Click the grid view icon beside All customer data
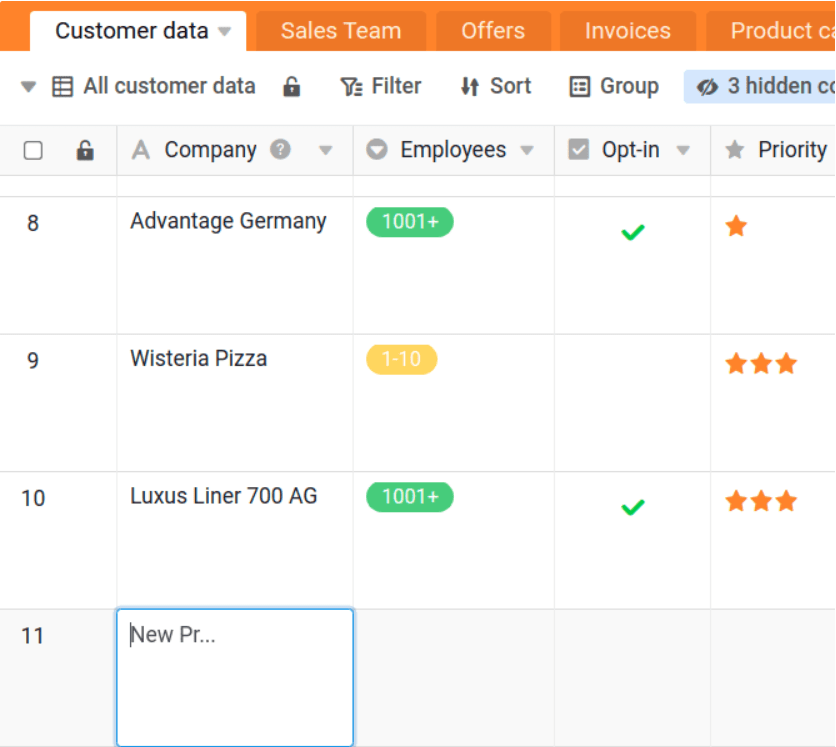Viewport: 836px width, 747px height. tap(63, 87)
